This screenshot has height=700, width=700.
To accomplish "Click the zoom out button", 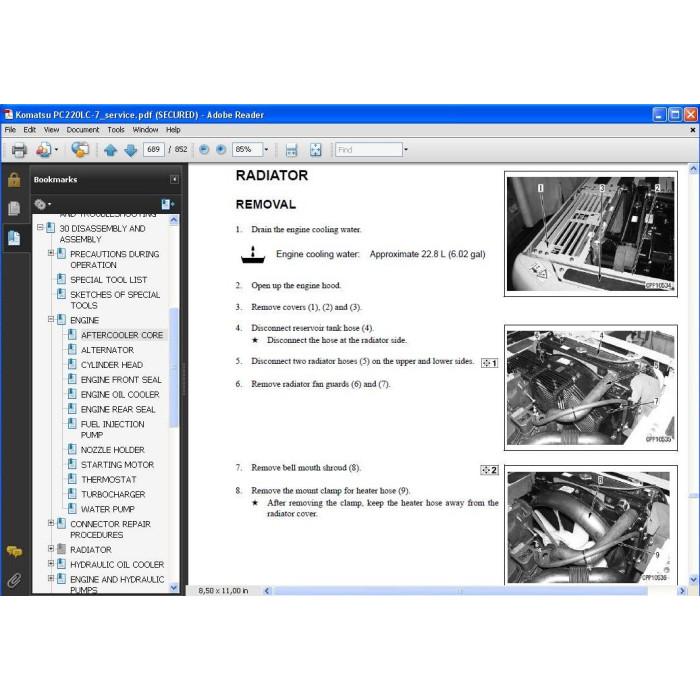I will tap(204, 150).
